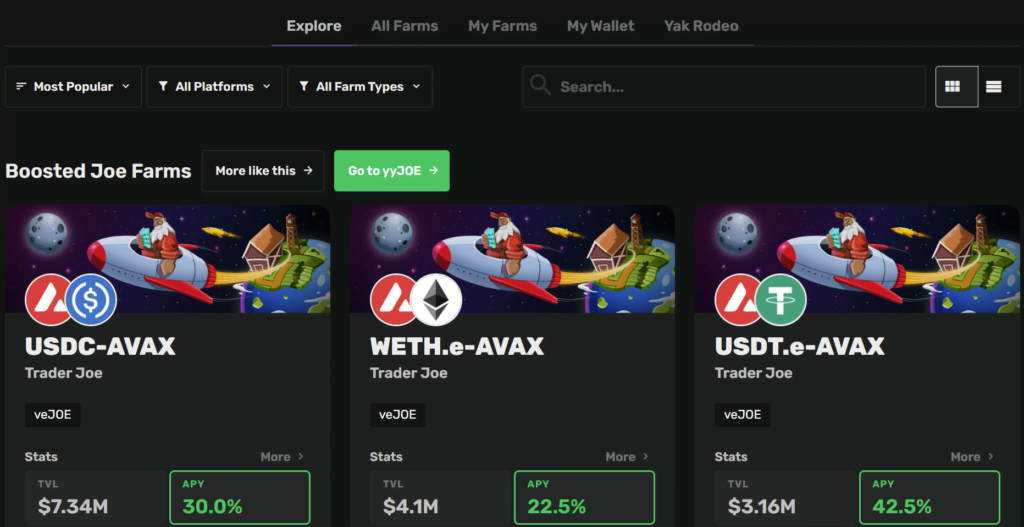This screenshot has width=1024, height=527.
Task: Click the Ethereum token icon
Action: click(x=437, y=299)
